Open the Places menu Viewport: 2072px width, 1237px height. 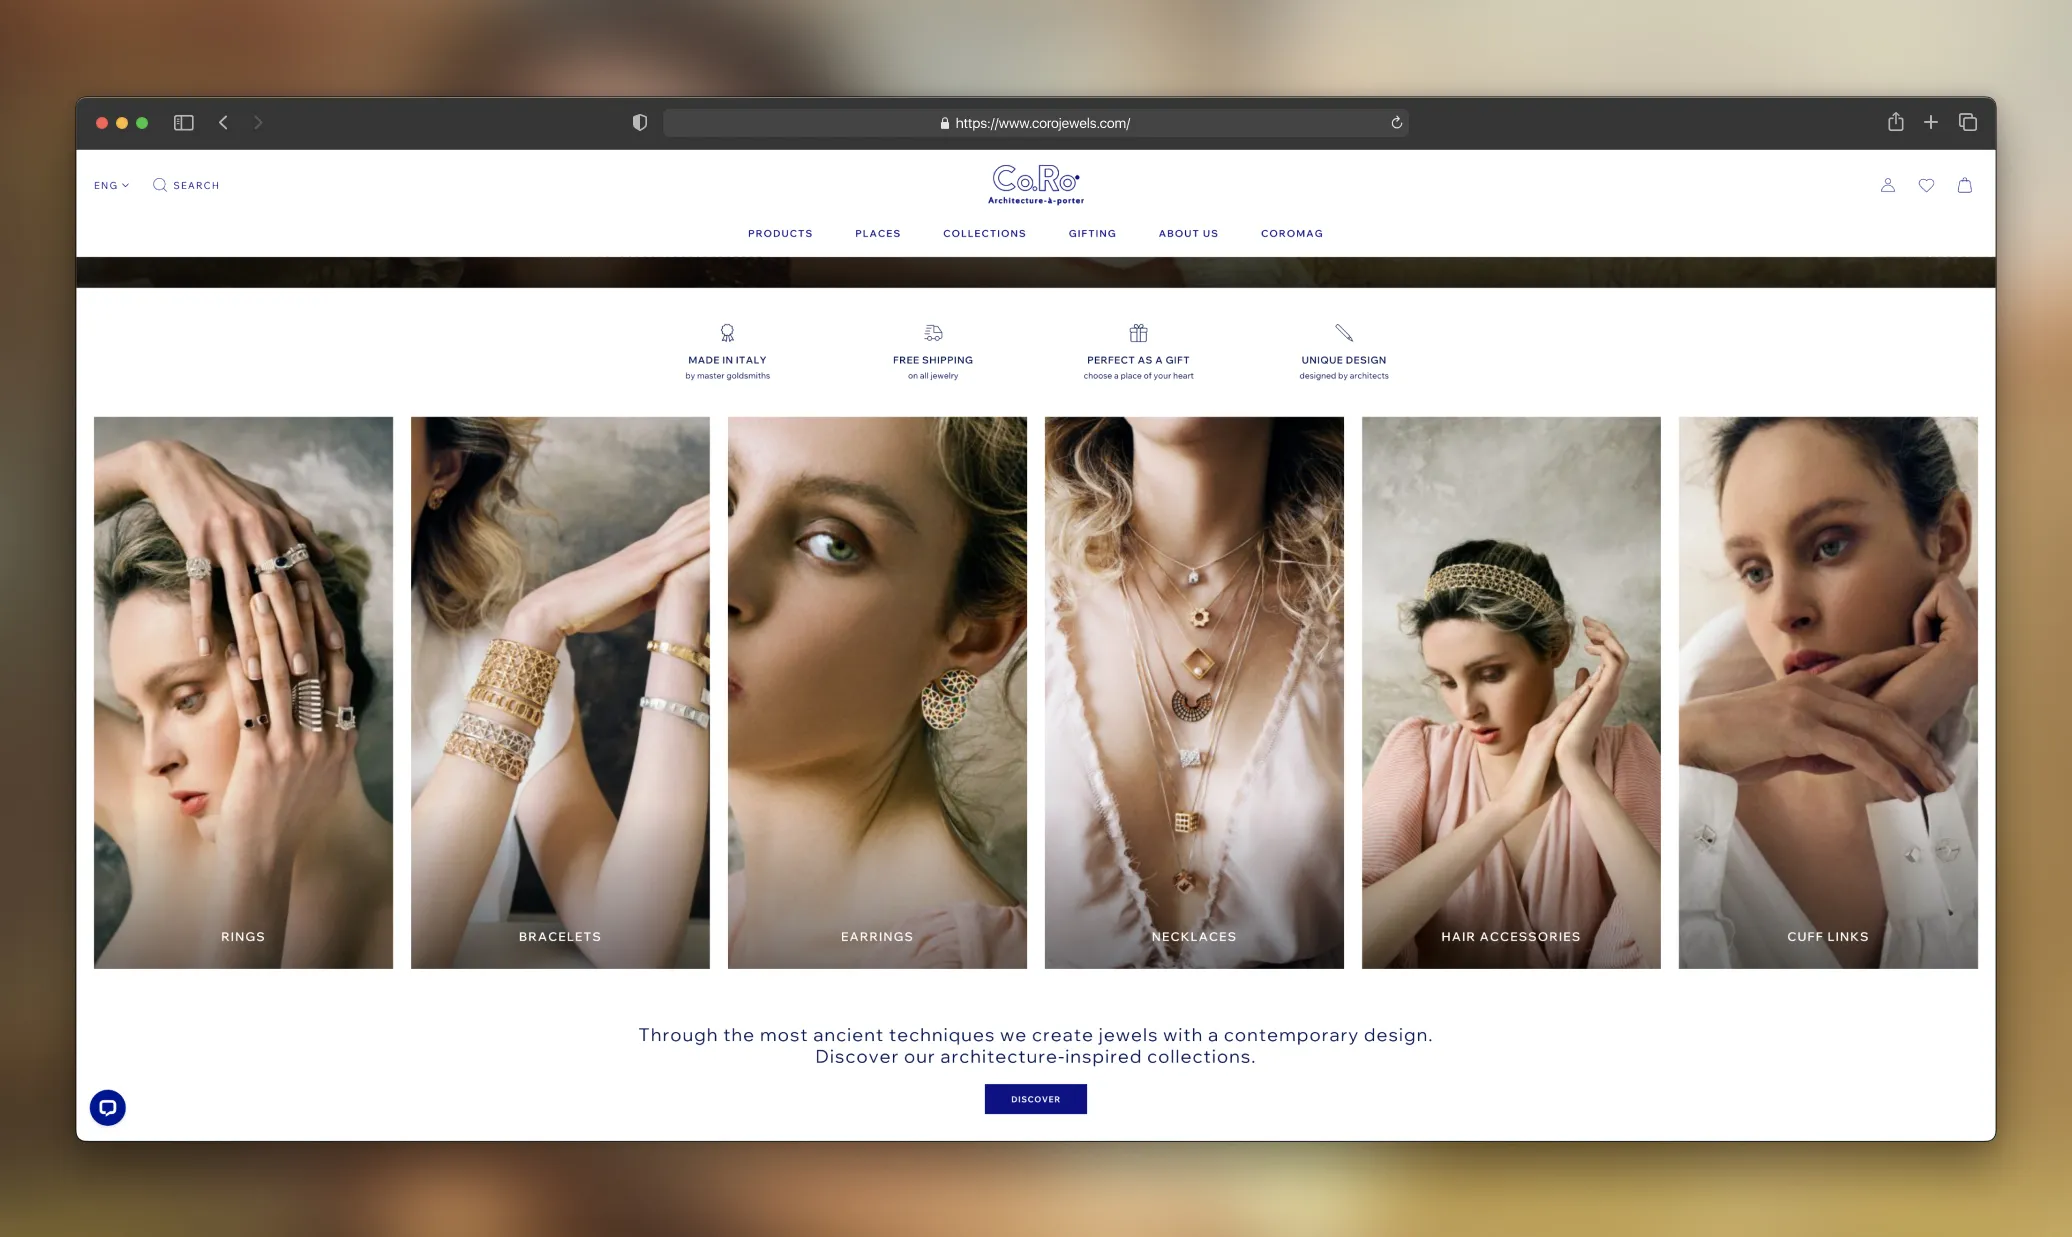click(878, 234)
